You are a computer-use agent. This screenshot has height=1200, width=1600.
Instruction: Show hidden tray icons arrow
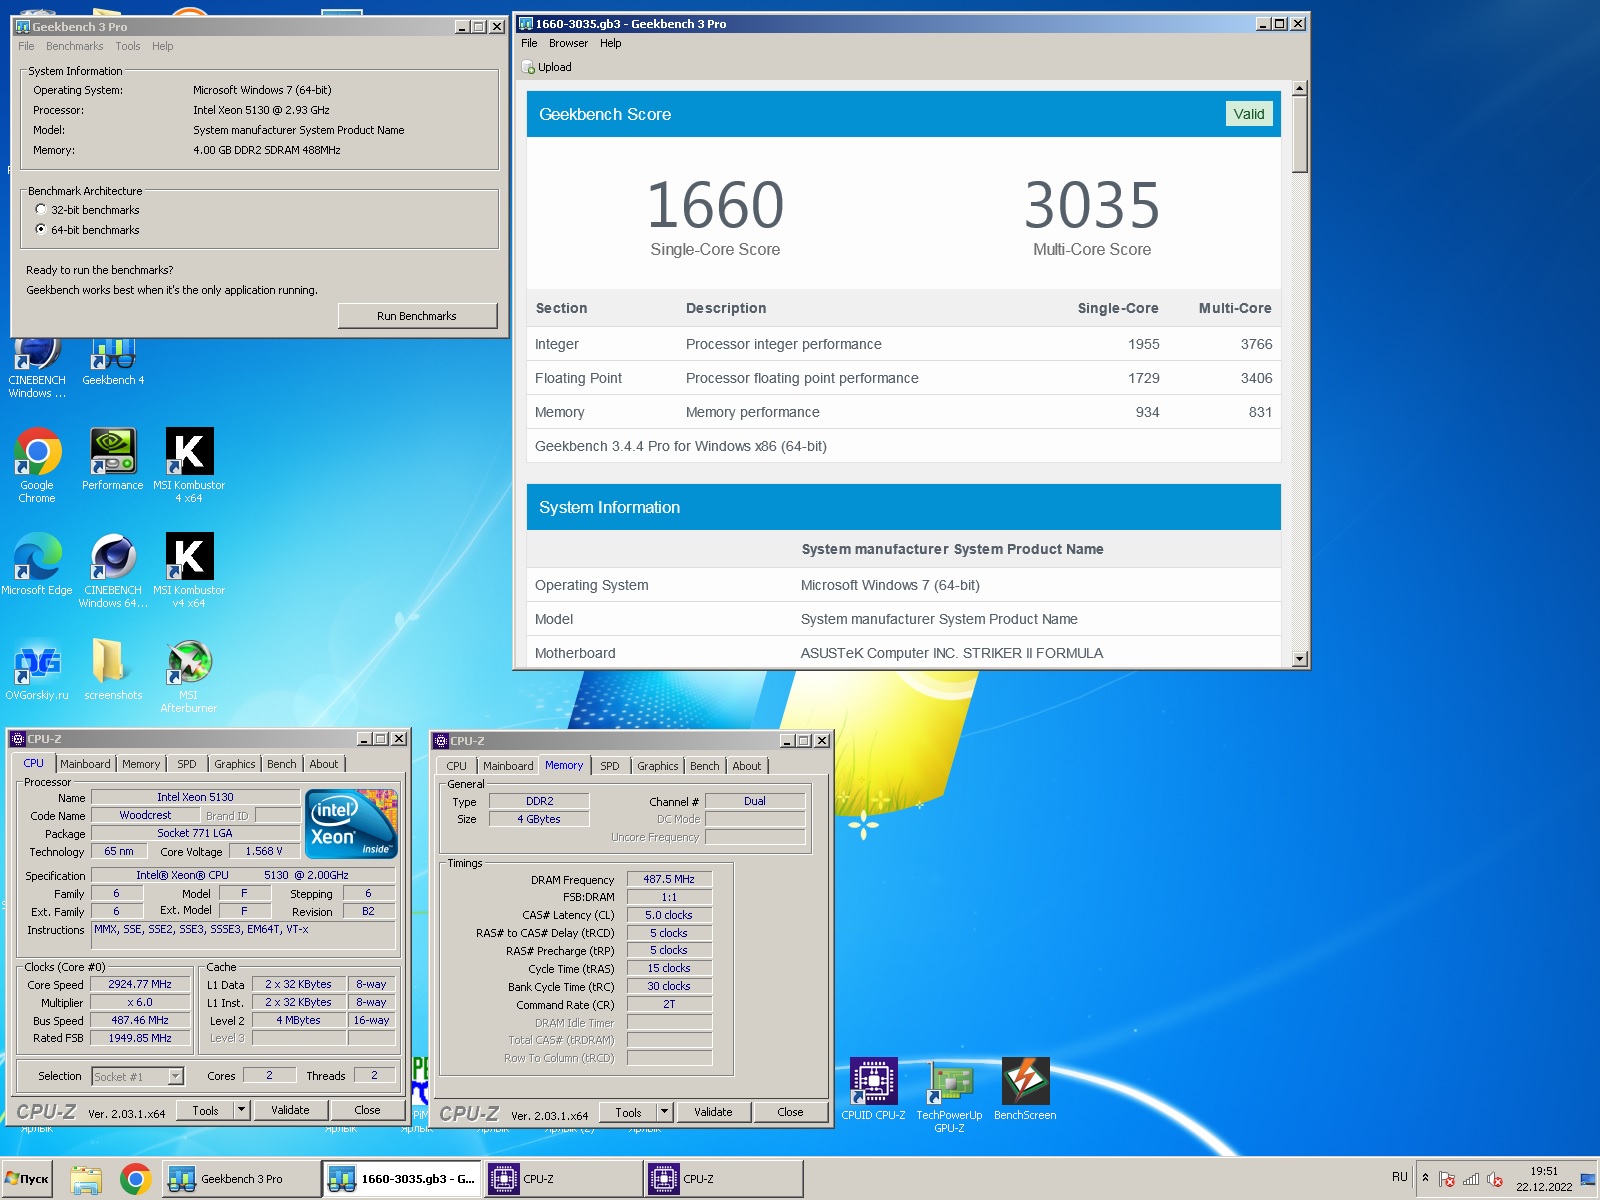pos(1425,1178)
